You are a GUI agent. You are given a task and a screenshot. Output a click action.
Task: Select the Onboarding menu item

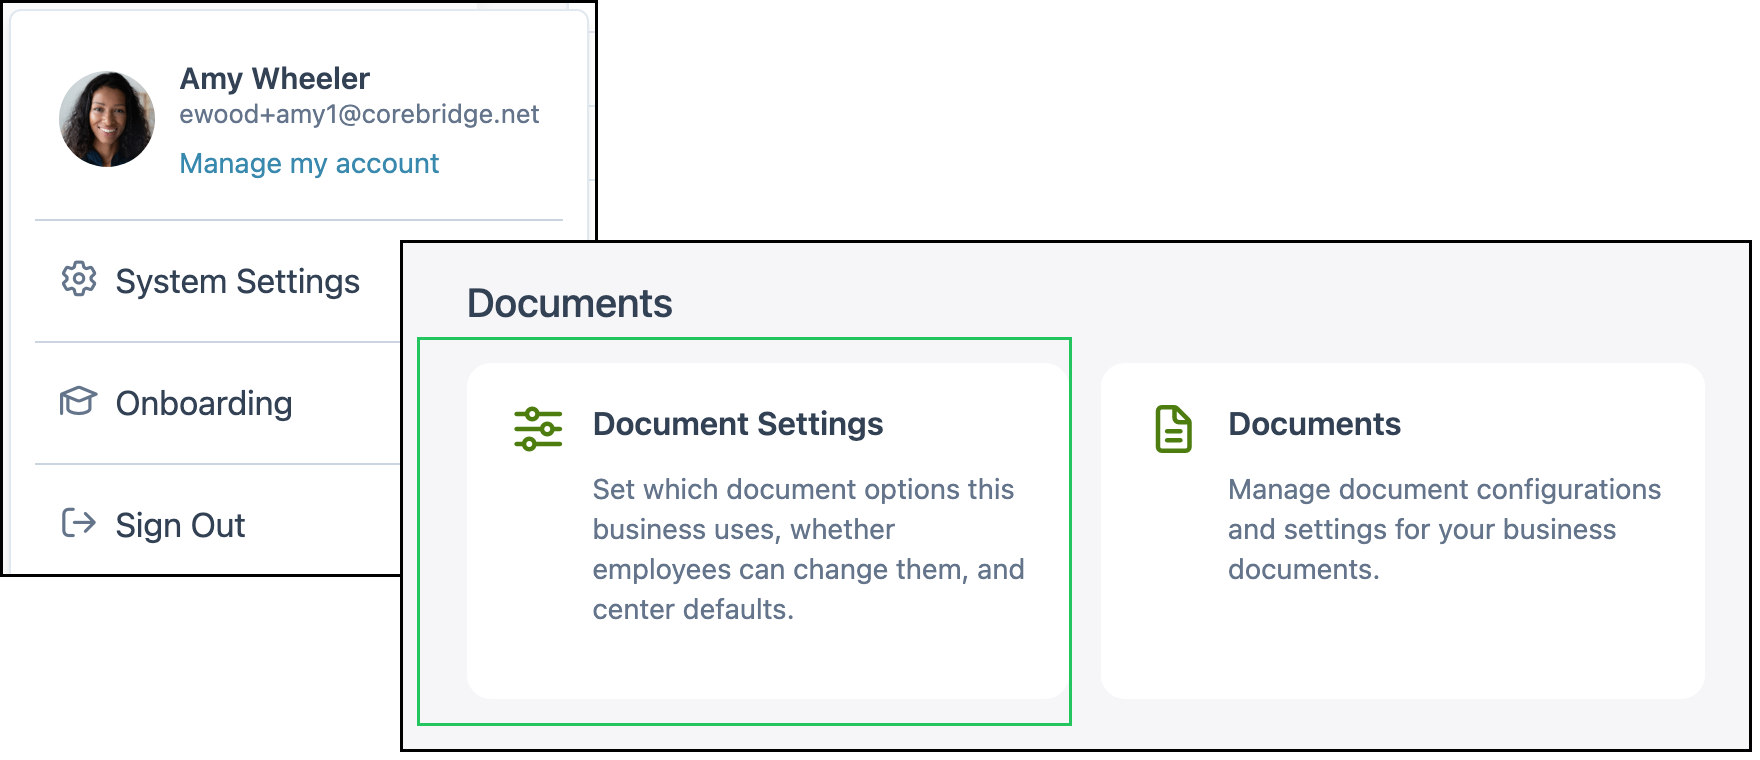point(204,404)
